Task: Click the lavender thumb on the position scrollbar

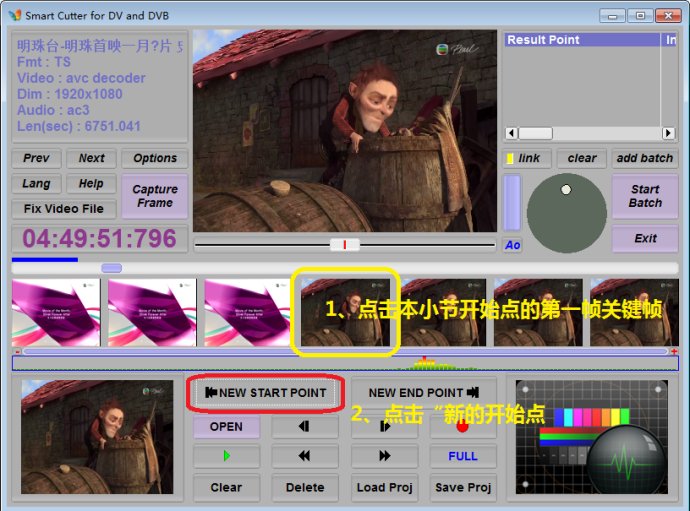Action: (x=111, y=268)
